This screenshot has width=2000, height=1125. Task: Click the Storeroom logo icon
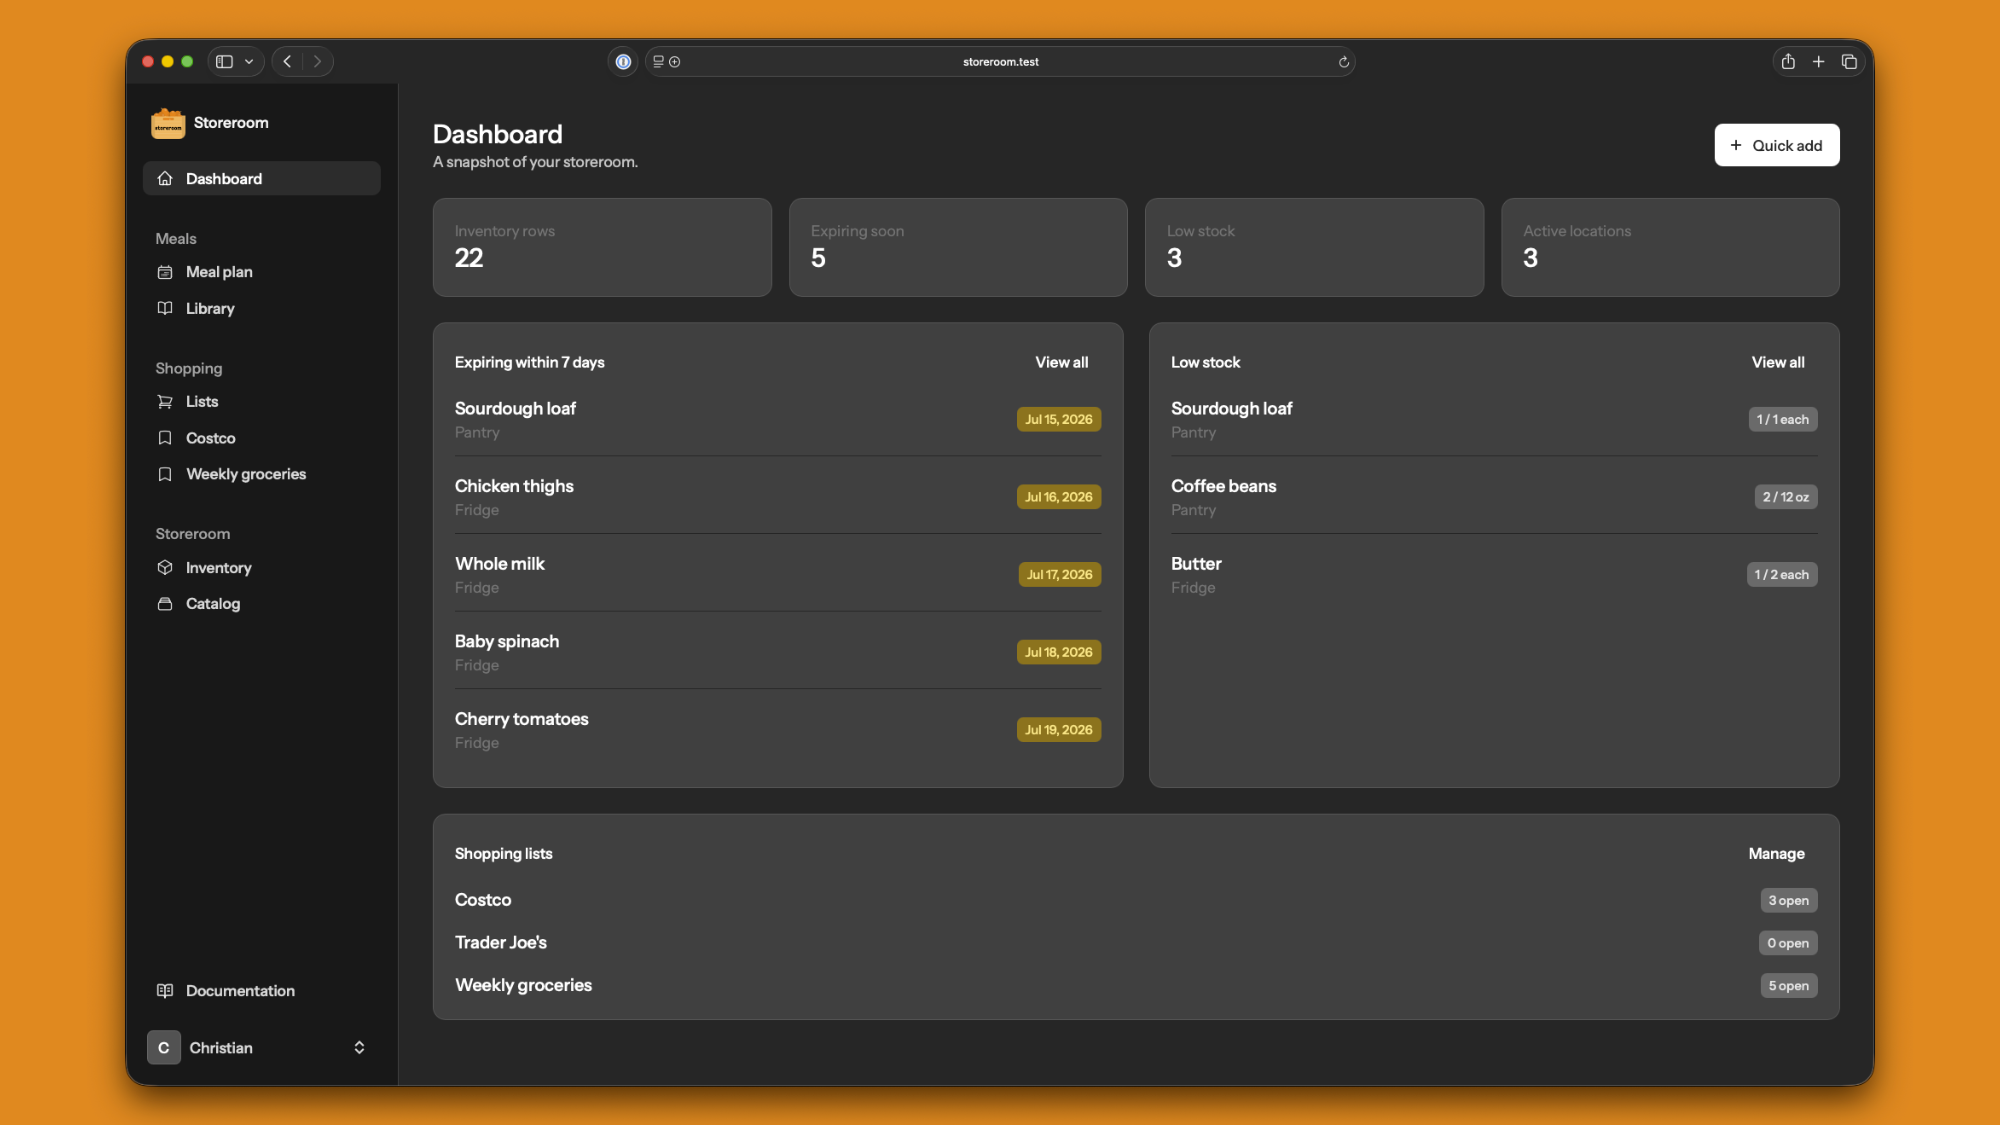pos(168,123)
